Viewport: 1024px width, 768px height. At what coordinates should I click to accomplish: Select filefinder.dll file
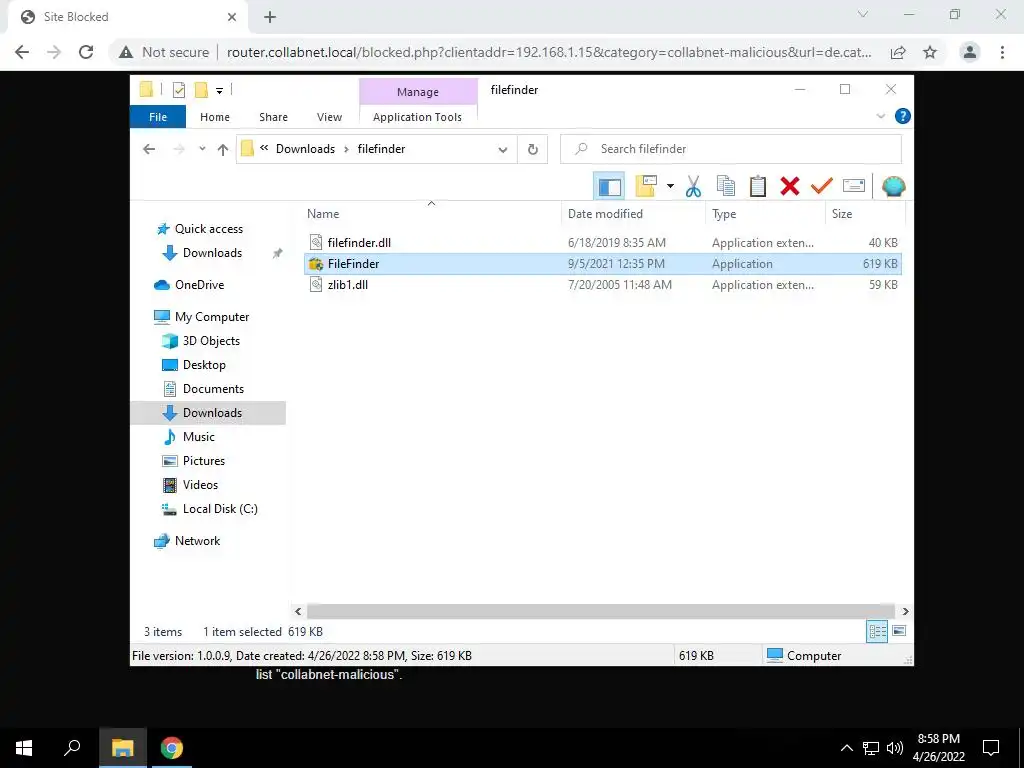pos(602,243)
